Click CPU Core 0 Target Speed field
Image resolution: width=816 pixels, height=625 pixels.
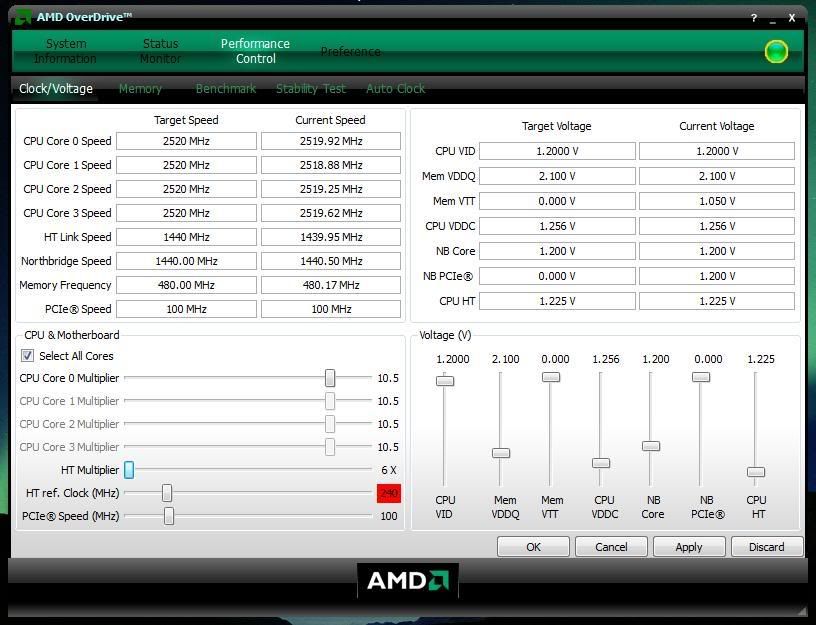pyautogui.click(x=186, y=141)
